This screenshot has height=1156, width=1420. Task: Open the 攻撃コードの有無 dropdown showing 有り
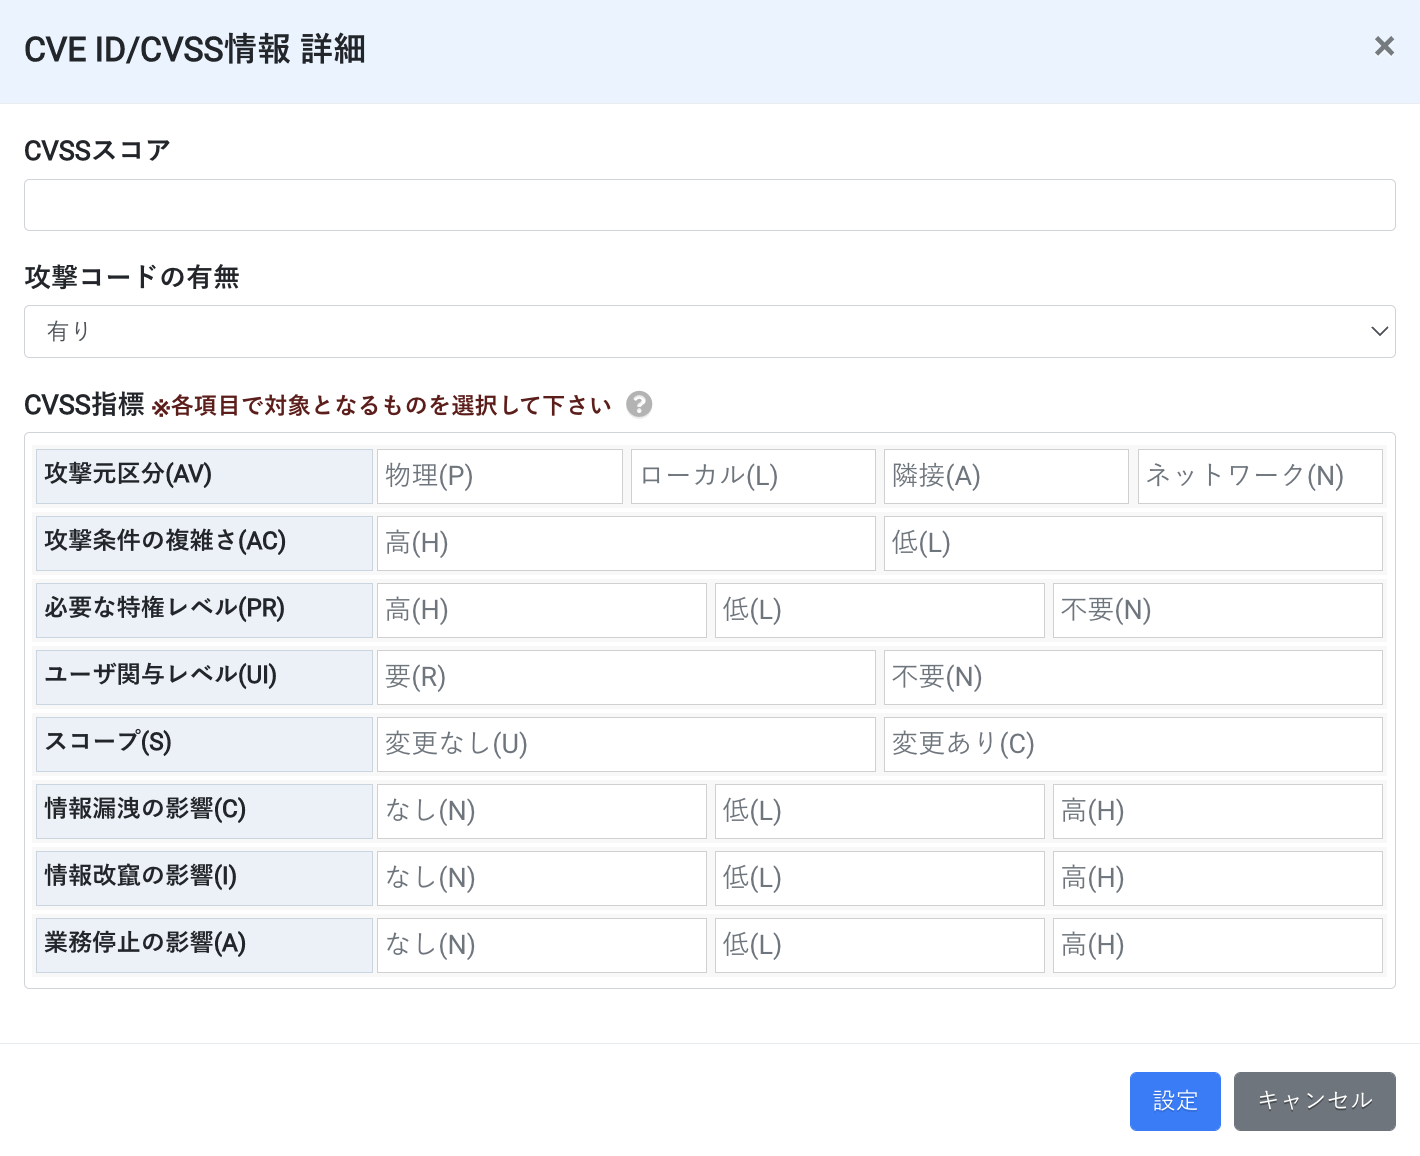click(x=710, y=331)
